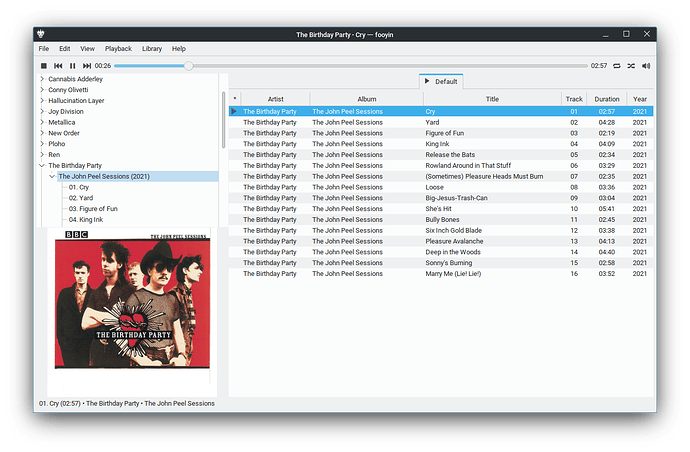This screenshot has width=690, height=452.
Task: Click the Title column header
Action: [492, 99]
